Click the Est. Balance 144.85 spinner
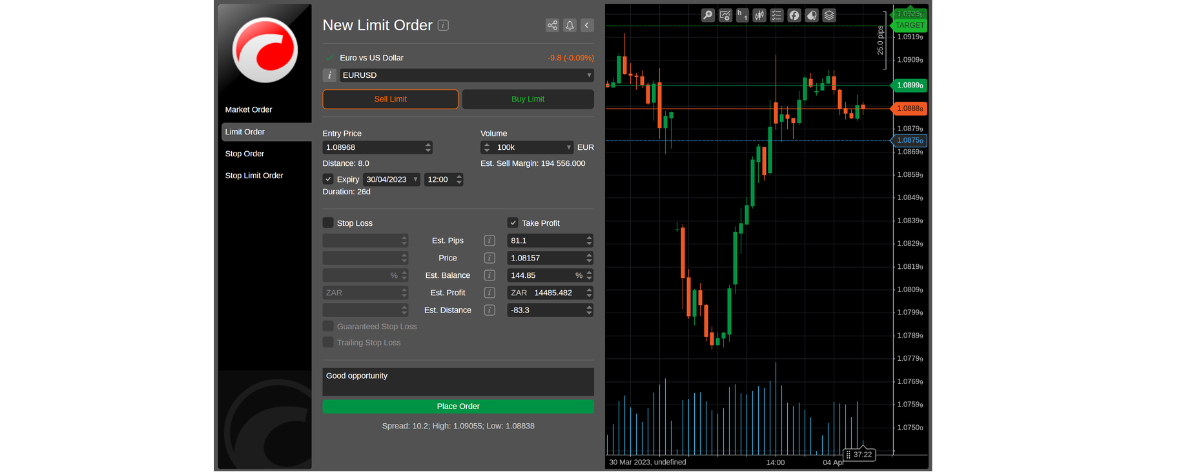The image size is (1181, 472). [x=589, y=276]
